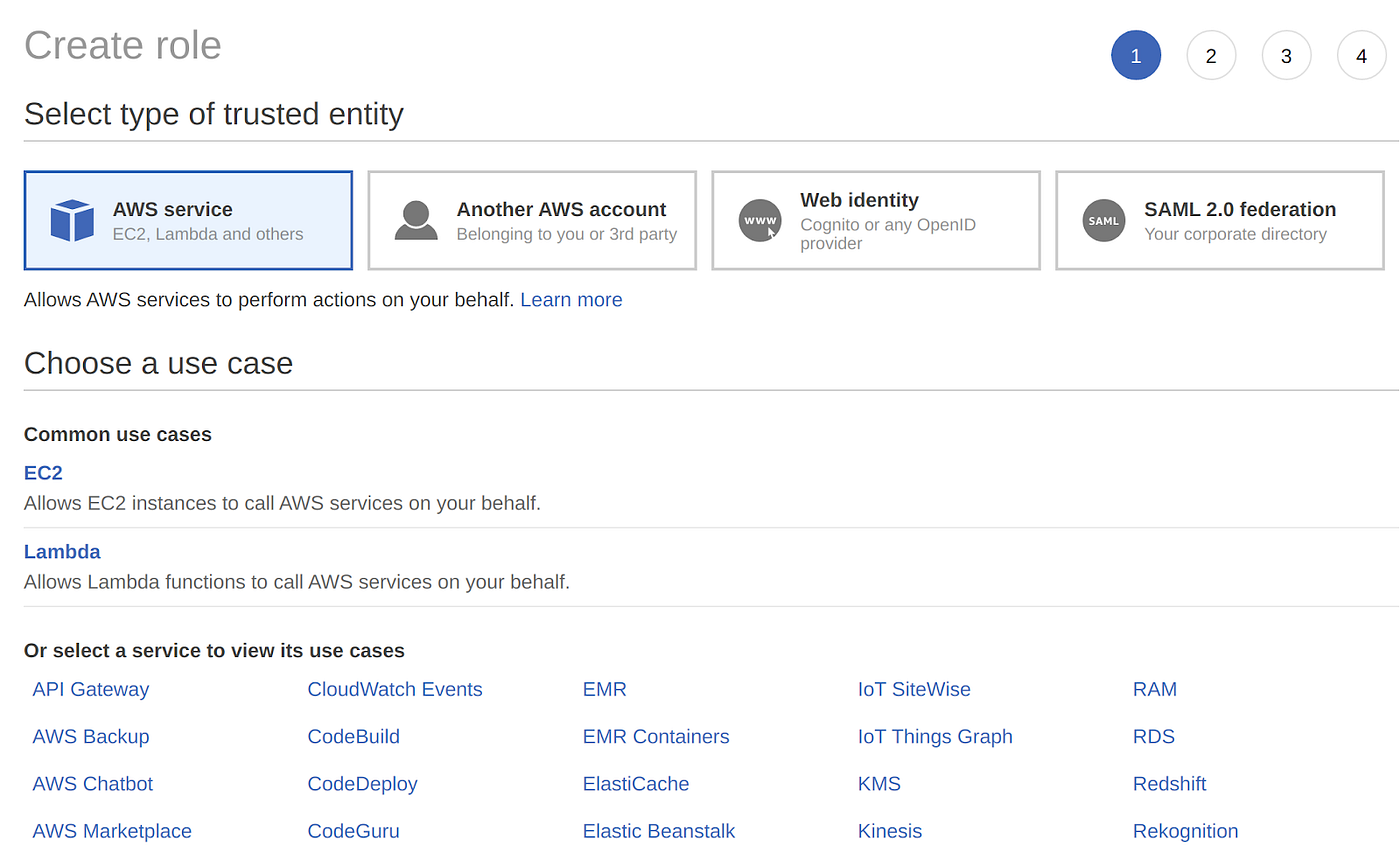This screenshot has width=1400, height=852.
Task: Click the 'Create role' page title
Action: pyautogui.click(x=123, y=46)
